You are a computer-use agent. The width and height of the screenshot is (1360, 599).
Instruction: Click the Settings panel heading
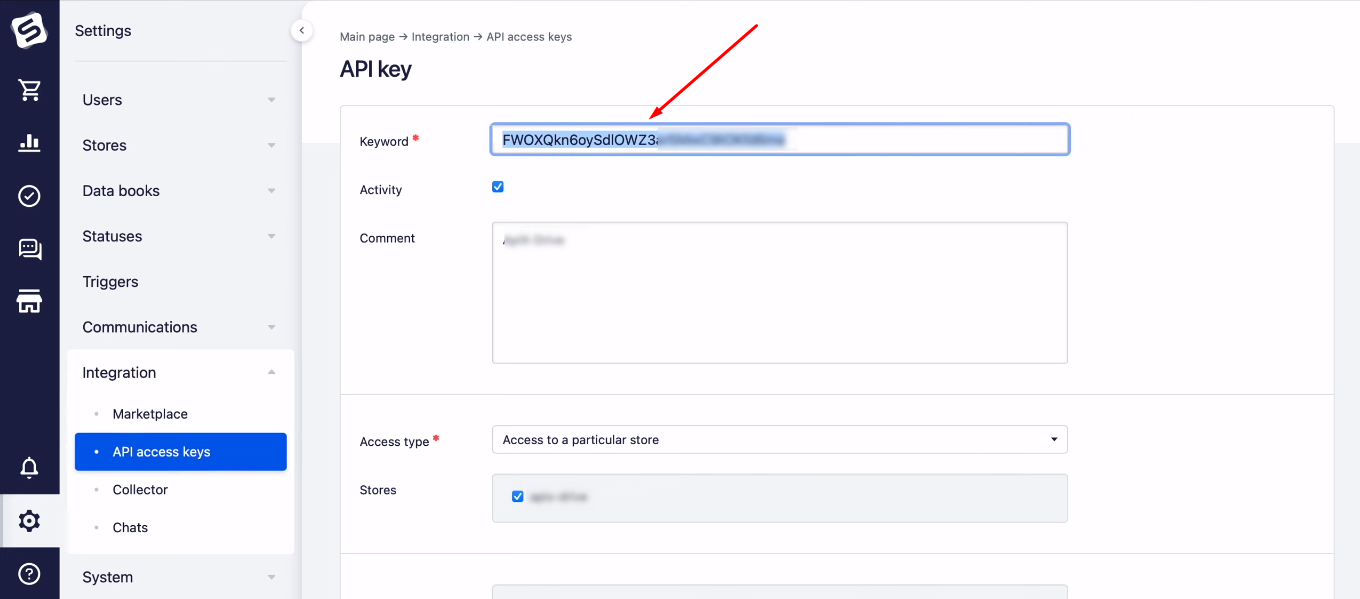tap(103, 31)
